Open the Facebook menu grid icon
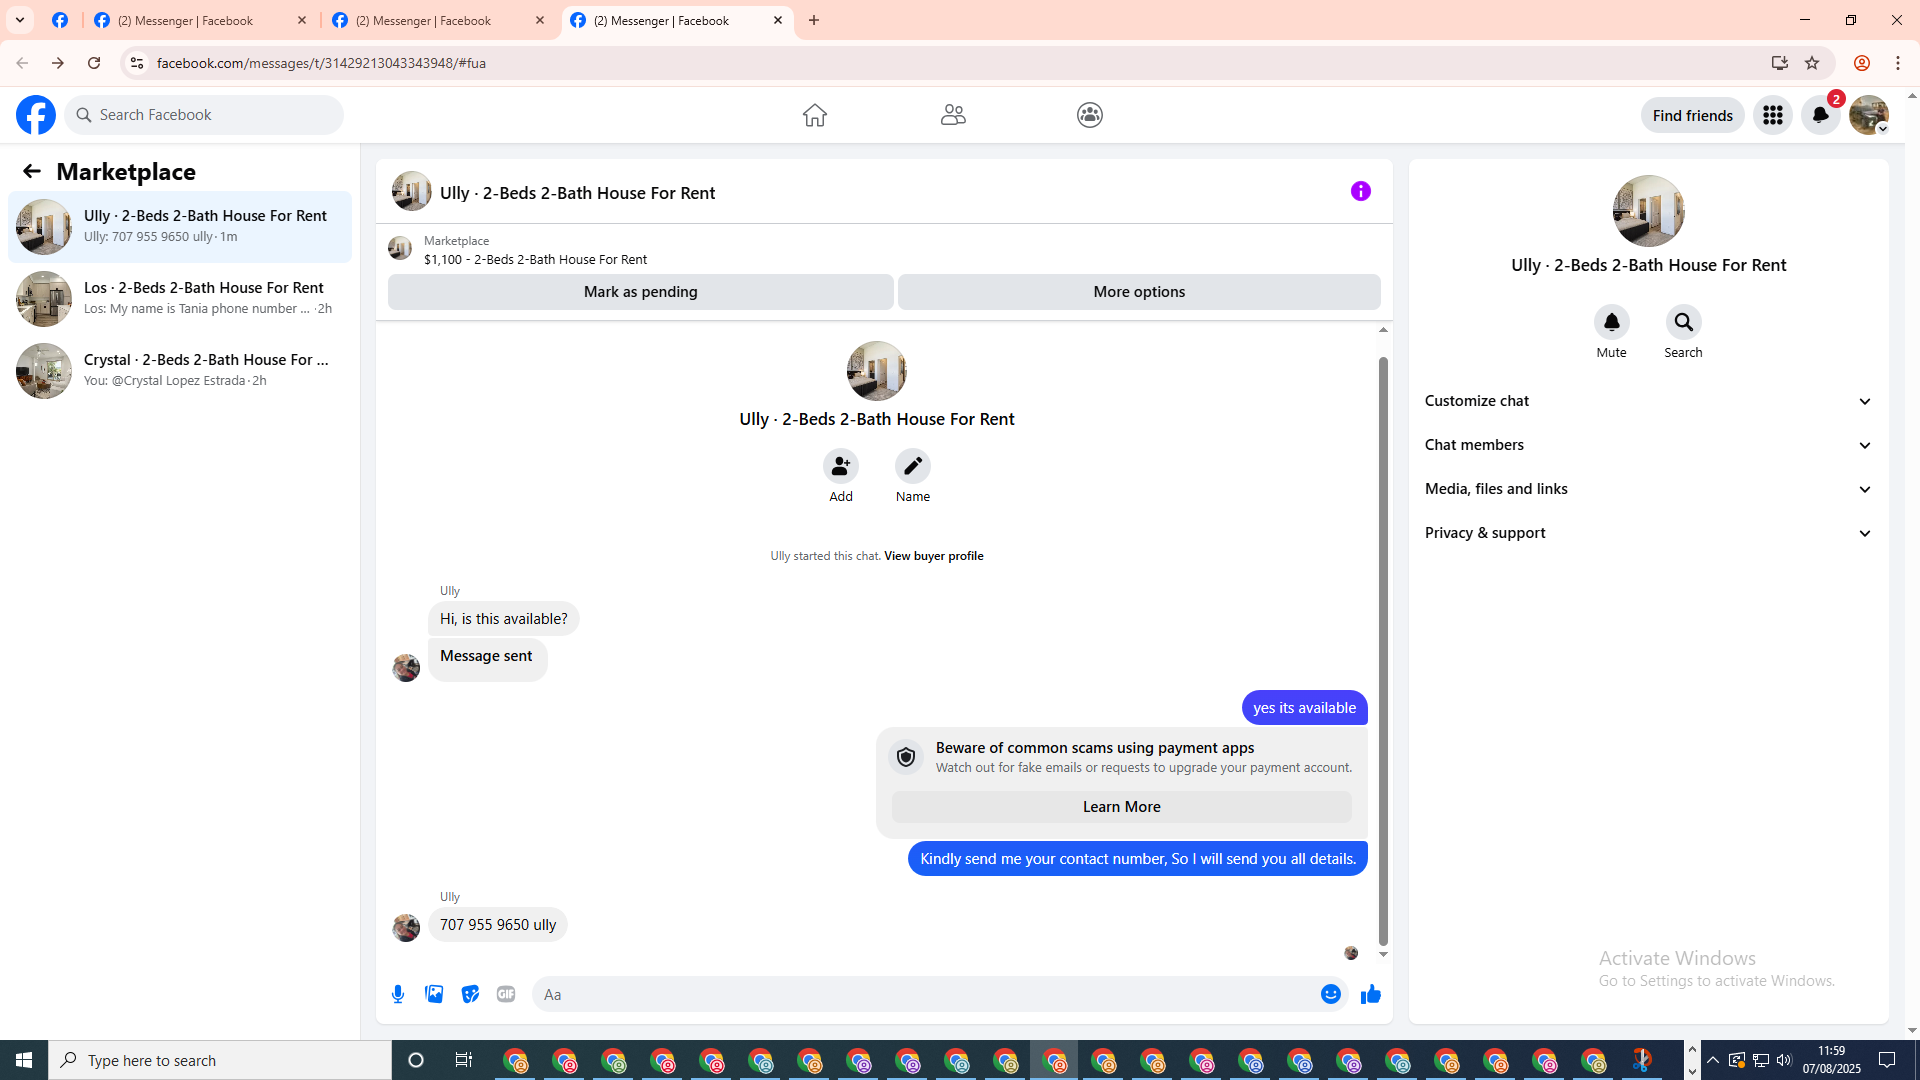Viewport: 1920px width, 1080px height. [x=1772, y=115]
